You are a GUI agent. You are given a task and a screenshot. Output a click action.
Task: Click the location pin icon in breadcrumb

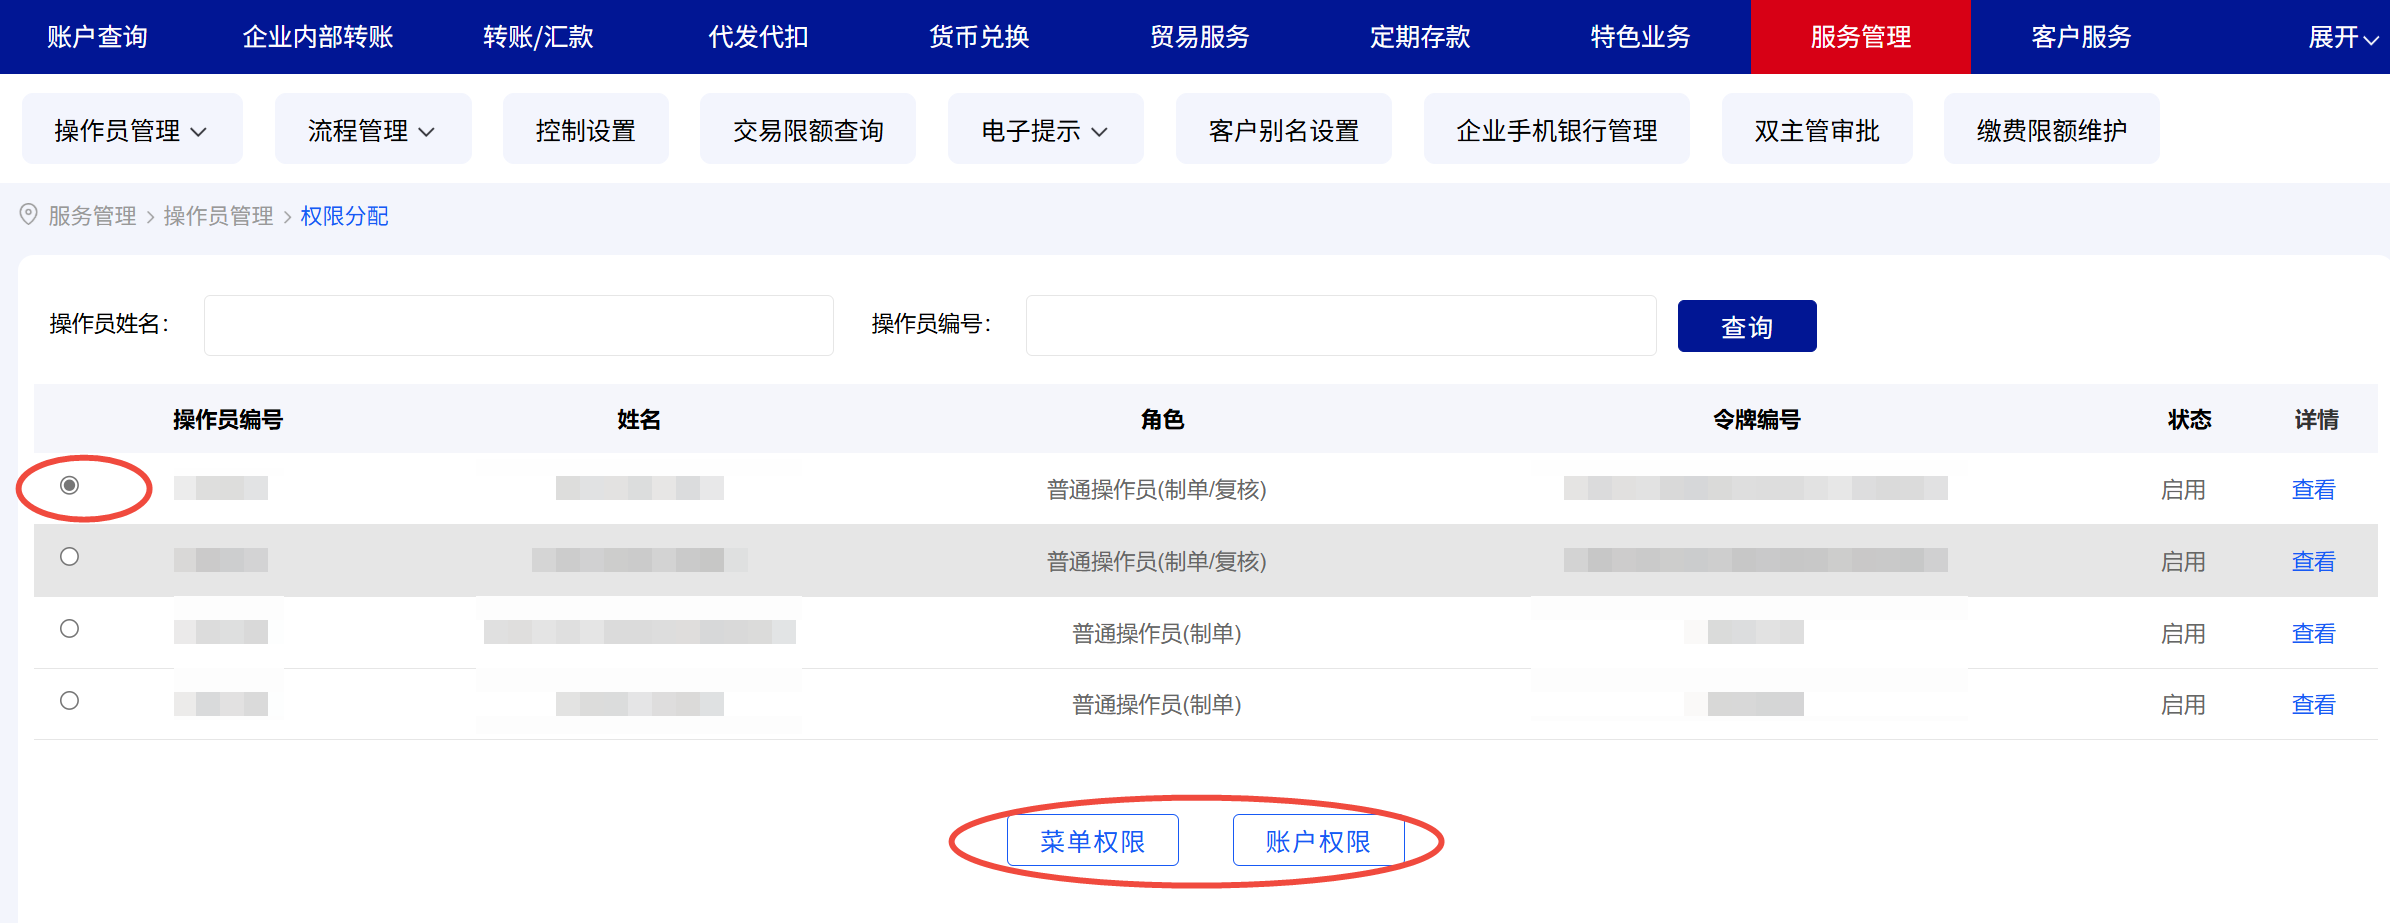coord(29,216)
